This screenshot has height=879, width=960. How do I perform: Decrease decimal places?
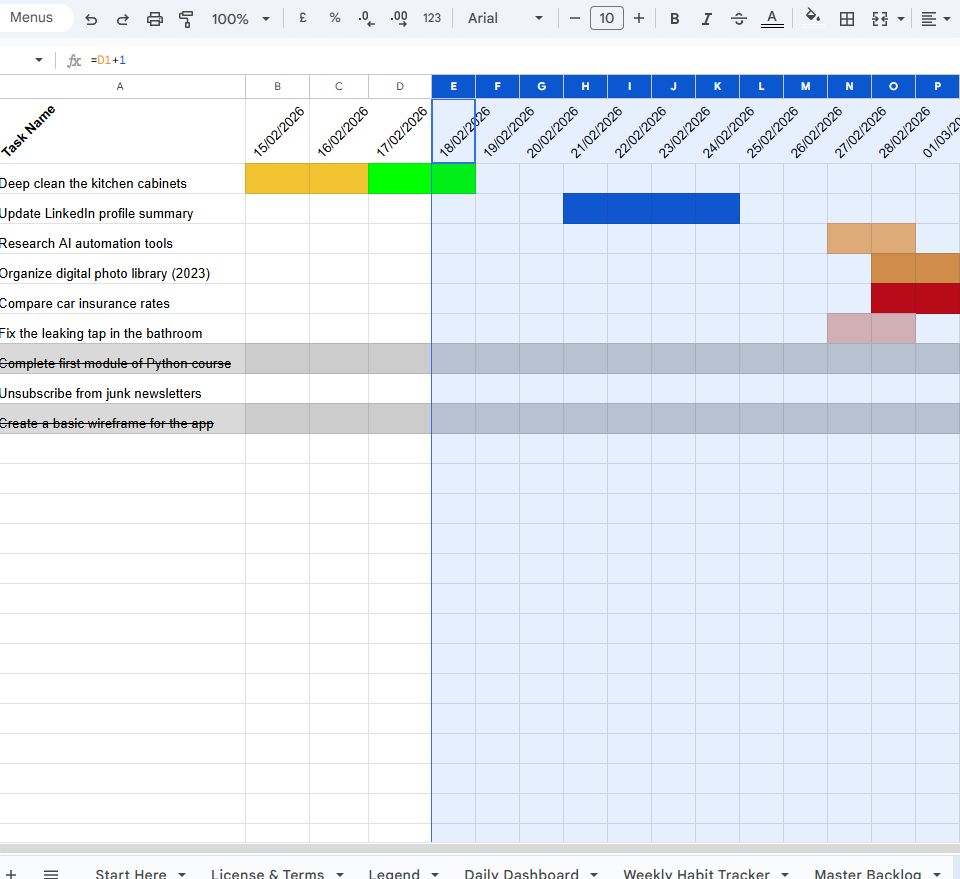click(x=363, y=18)
